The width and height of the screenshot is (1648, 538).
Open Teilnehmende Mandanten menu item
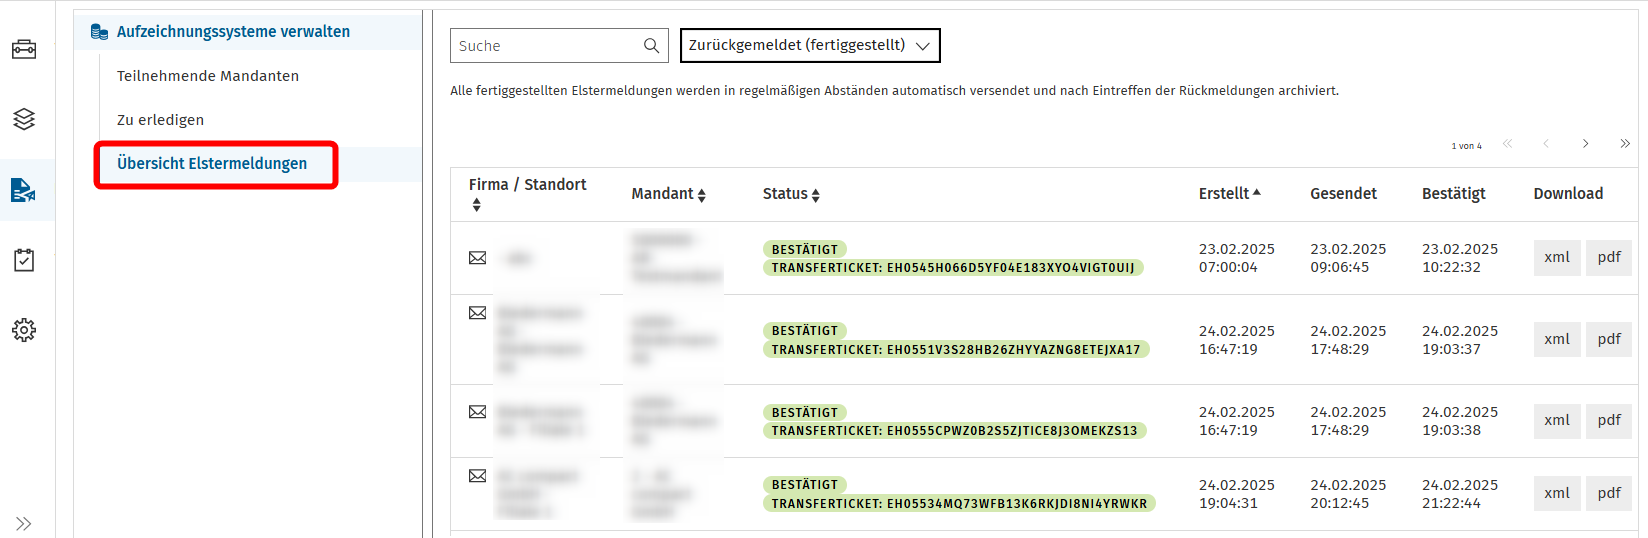tap(208, 76)
